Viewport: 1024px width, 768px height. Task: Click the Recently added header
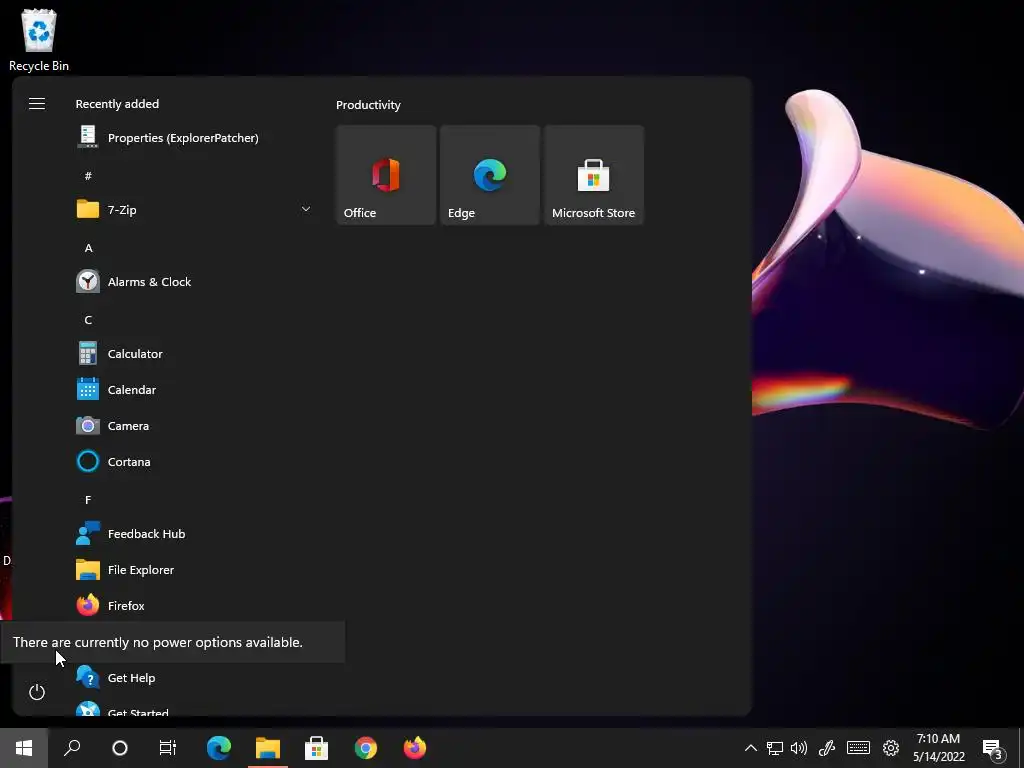point(117,104)
